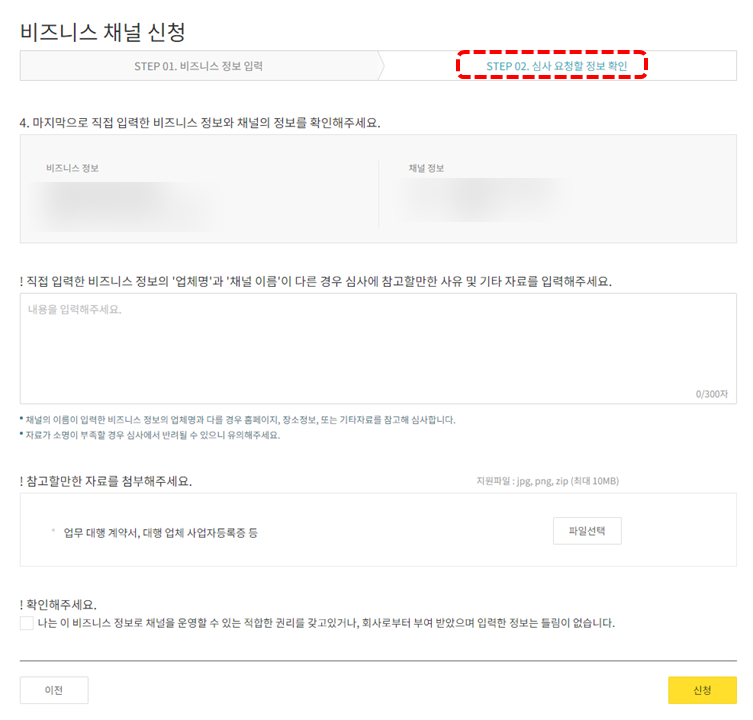Submit the application with yellow 신청 button
The image size is (753, 720).
coord(702,690)
